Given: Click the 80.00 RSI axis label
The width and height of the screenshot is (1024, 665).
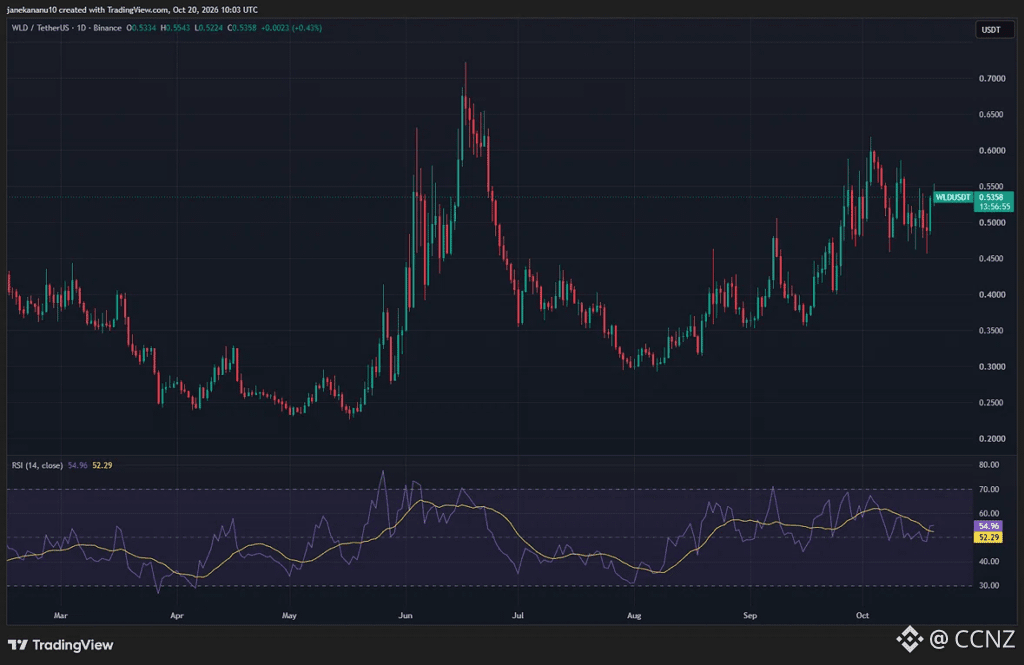Looking at the screenshot, I should 989,465.
